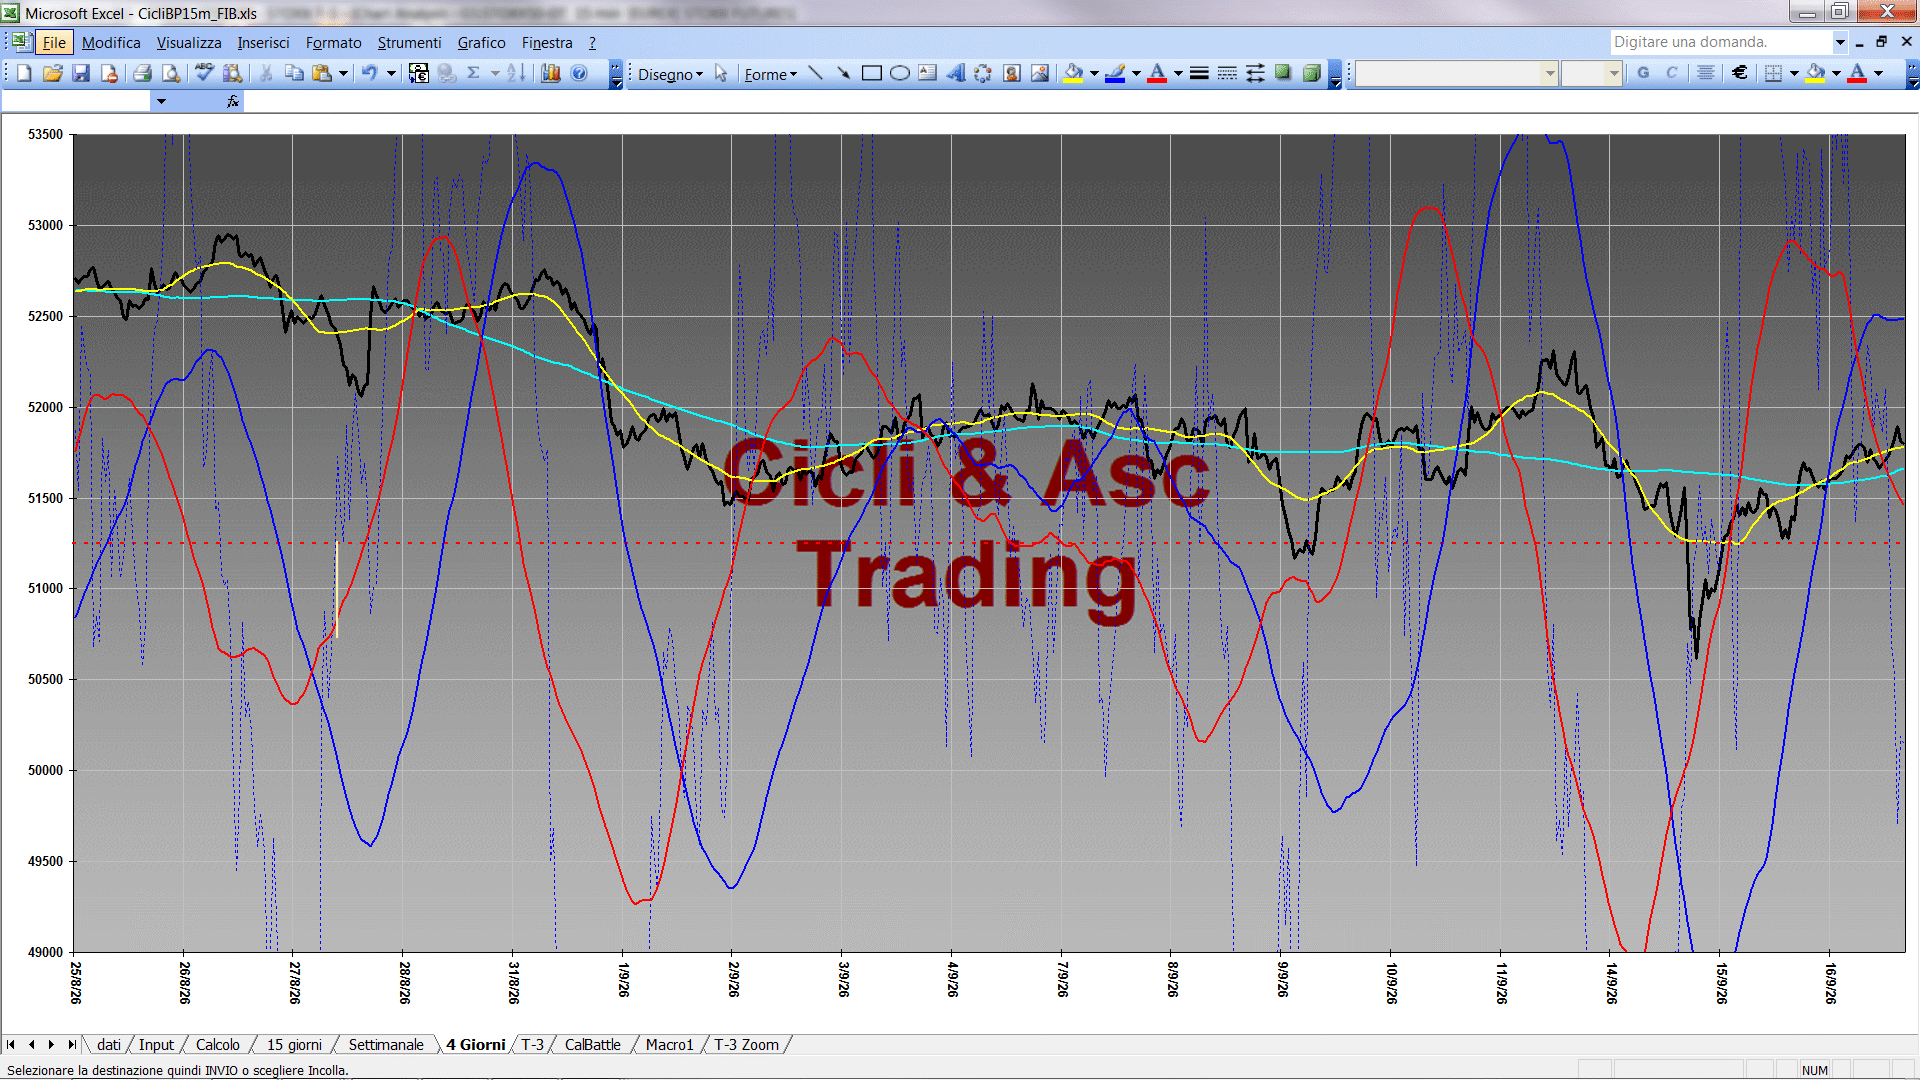Toggle the Shadow style button

[x=1283, y=73]
